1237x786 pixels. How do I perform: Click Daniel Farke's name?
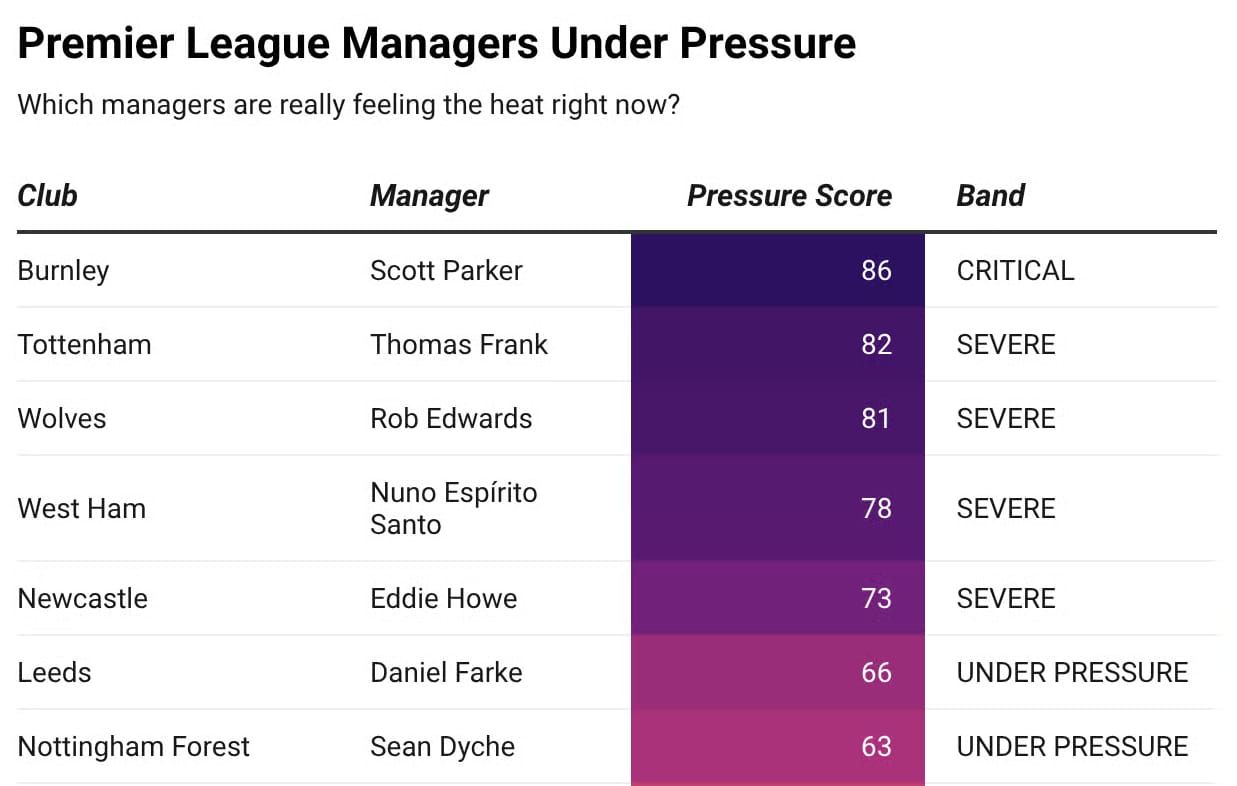446,672
